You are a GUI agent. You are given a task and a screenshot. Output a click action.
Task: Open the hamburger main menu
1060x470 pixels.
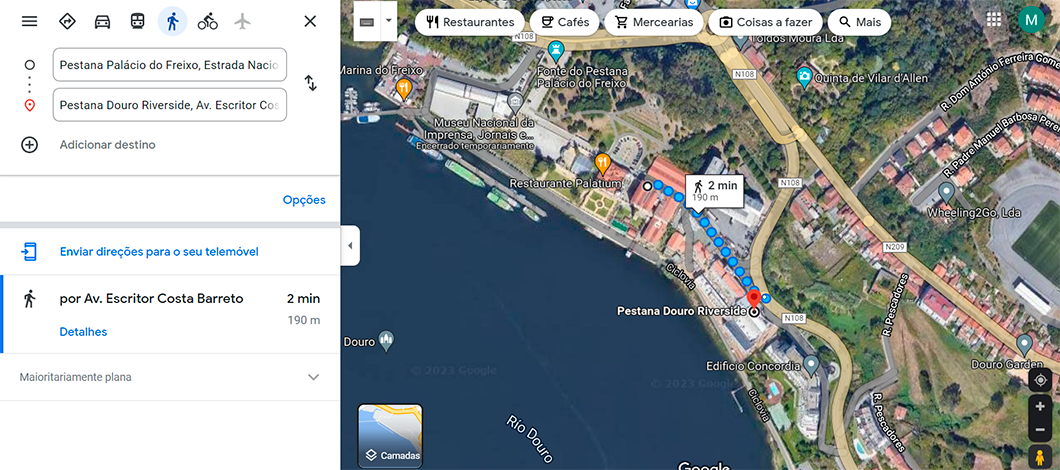[x=29, y=21]
